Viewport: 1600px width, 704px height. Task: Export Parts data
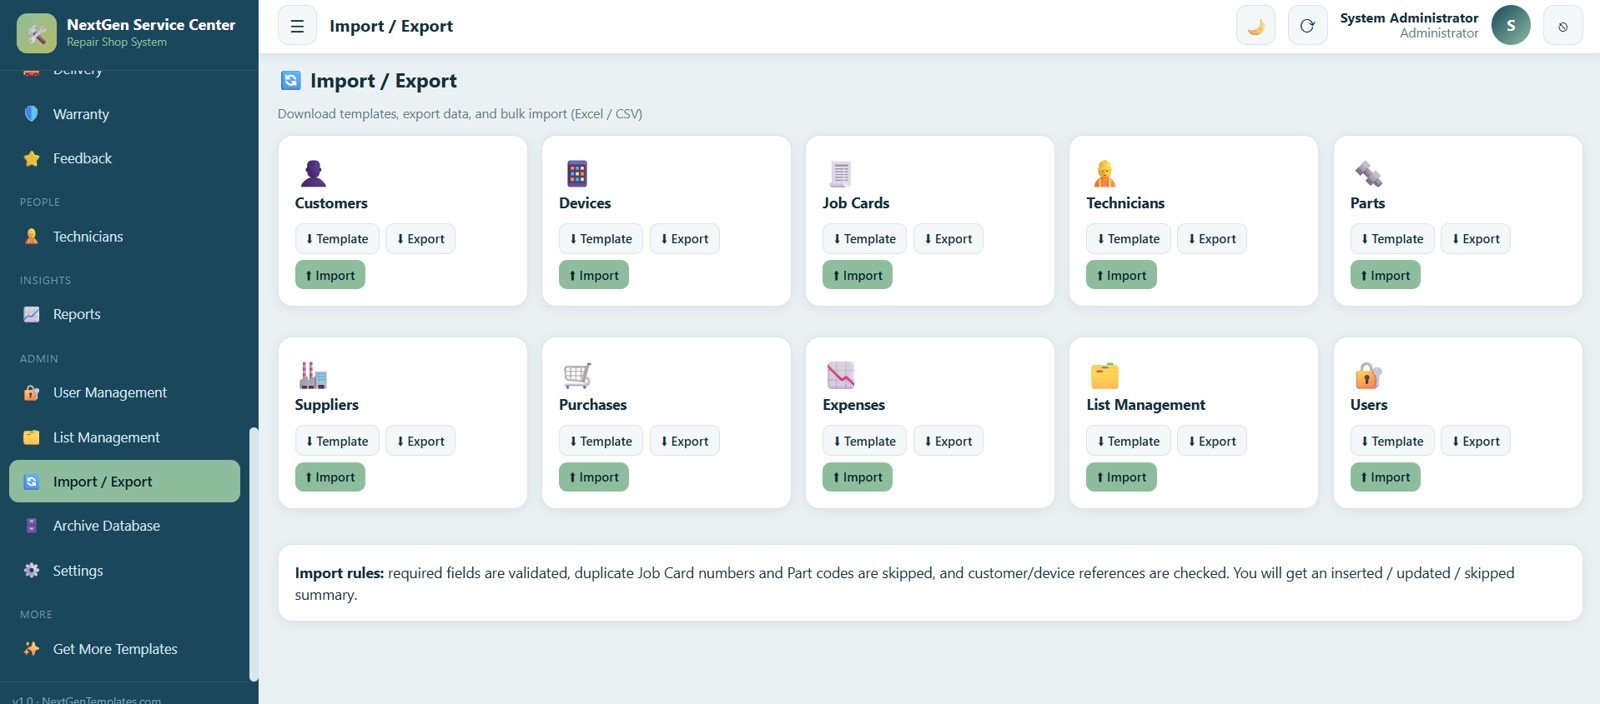click(x=1476, y=239)
